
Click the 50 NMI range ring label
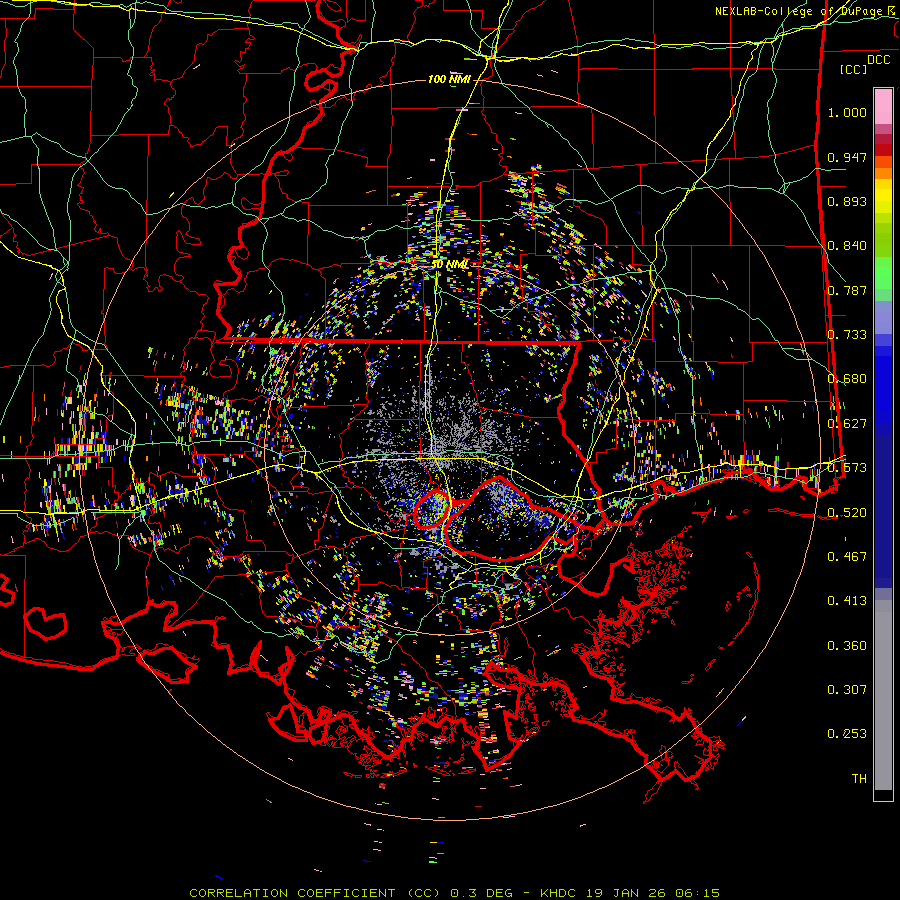(449, 264)
